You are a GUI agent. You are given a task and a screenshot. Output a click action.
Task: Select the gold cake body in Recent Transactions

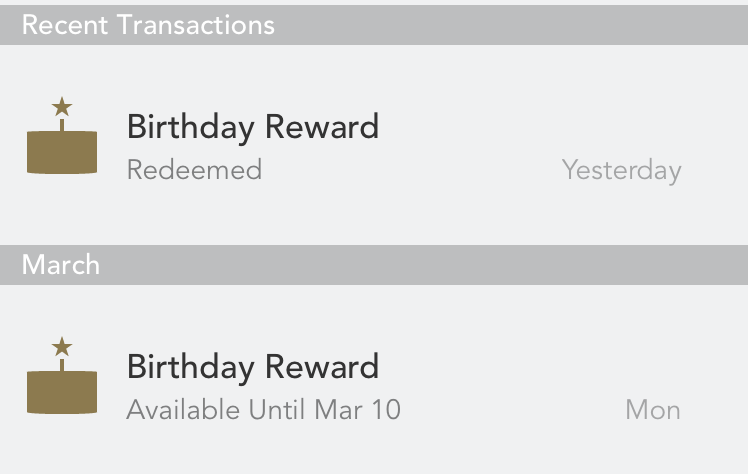[x=62, y=152]
